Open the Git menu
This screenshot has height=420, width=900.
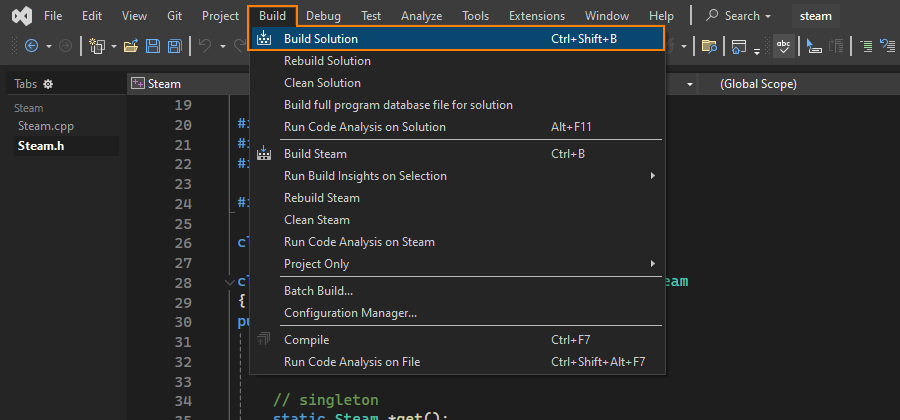174,16
